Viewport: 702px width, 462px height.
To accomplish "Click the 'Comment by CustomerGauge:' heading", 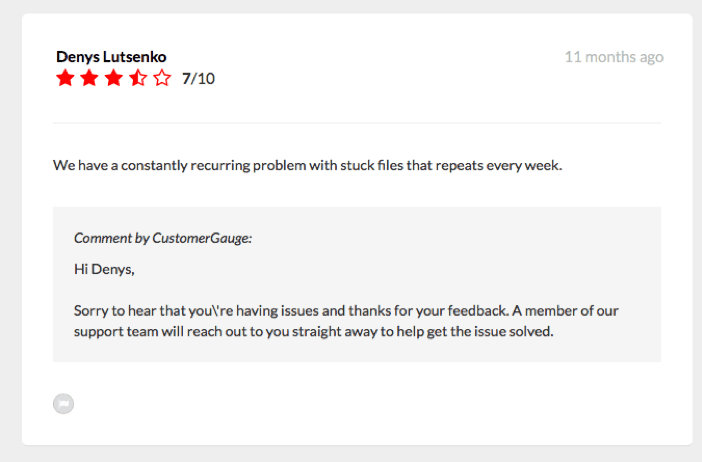I will click(x=163, y=238).
